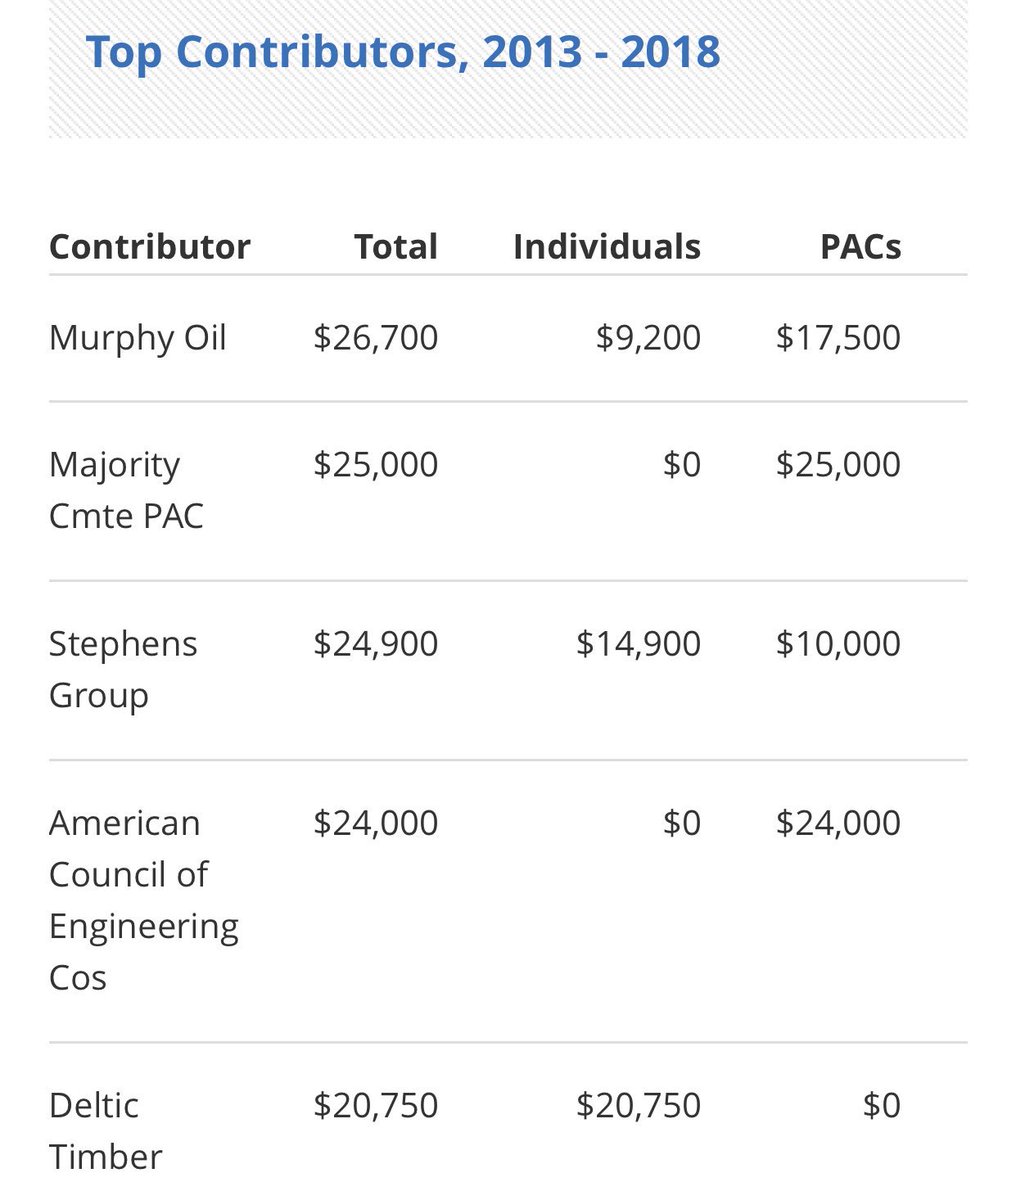
Task: Click American Council's $24,000 total amount
Action: coord(375,823)
